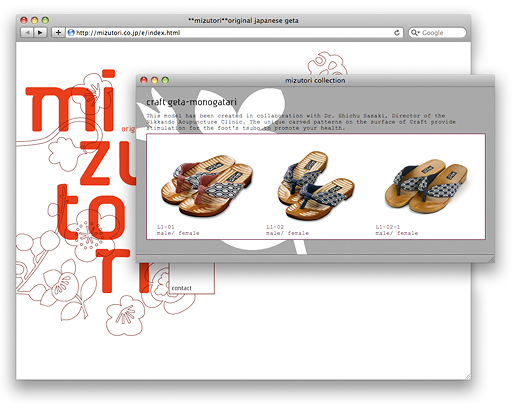Zoom the mizutori collection window

pos(165,80)
